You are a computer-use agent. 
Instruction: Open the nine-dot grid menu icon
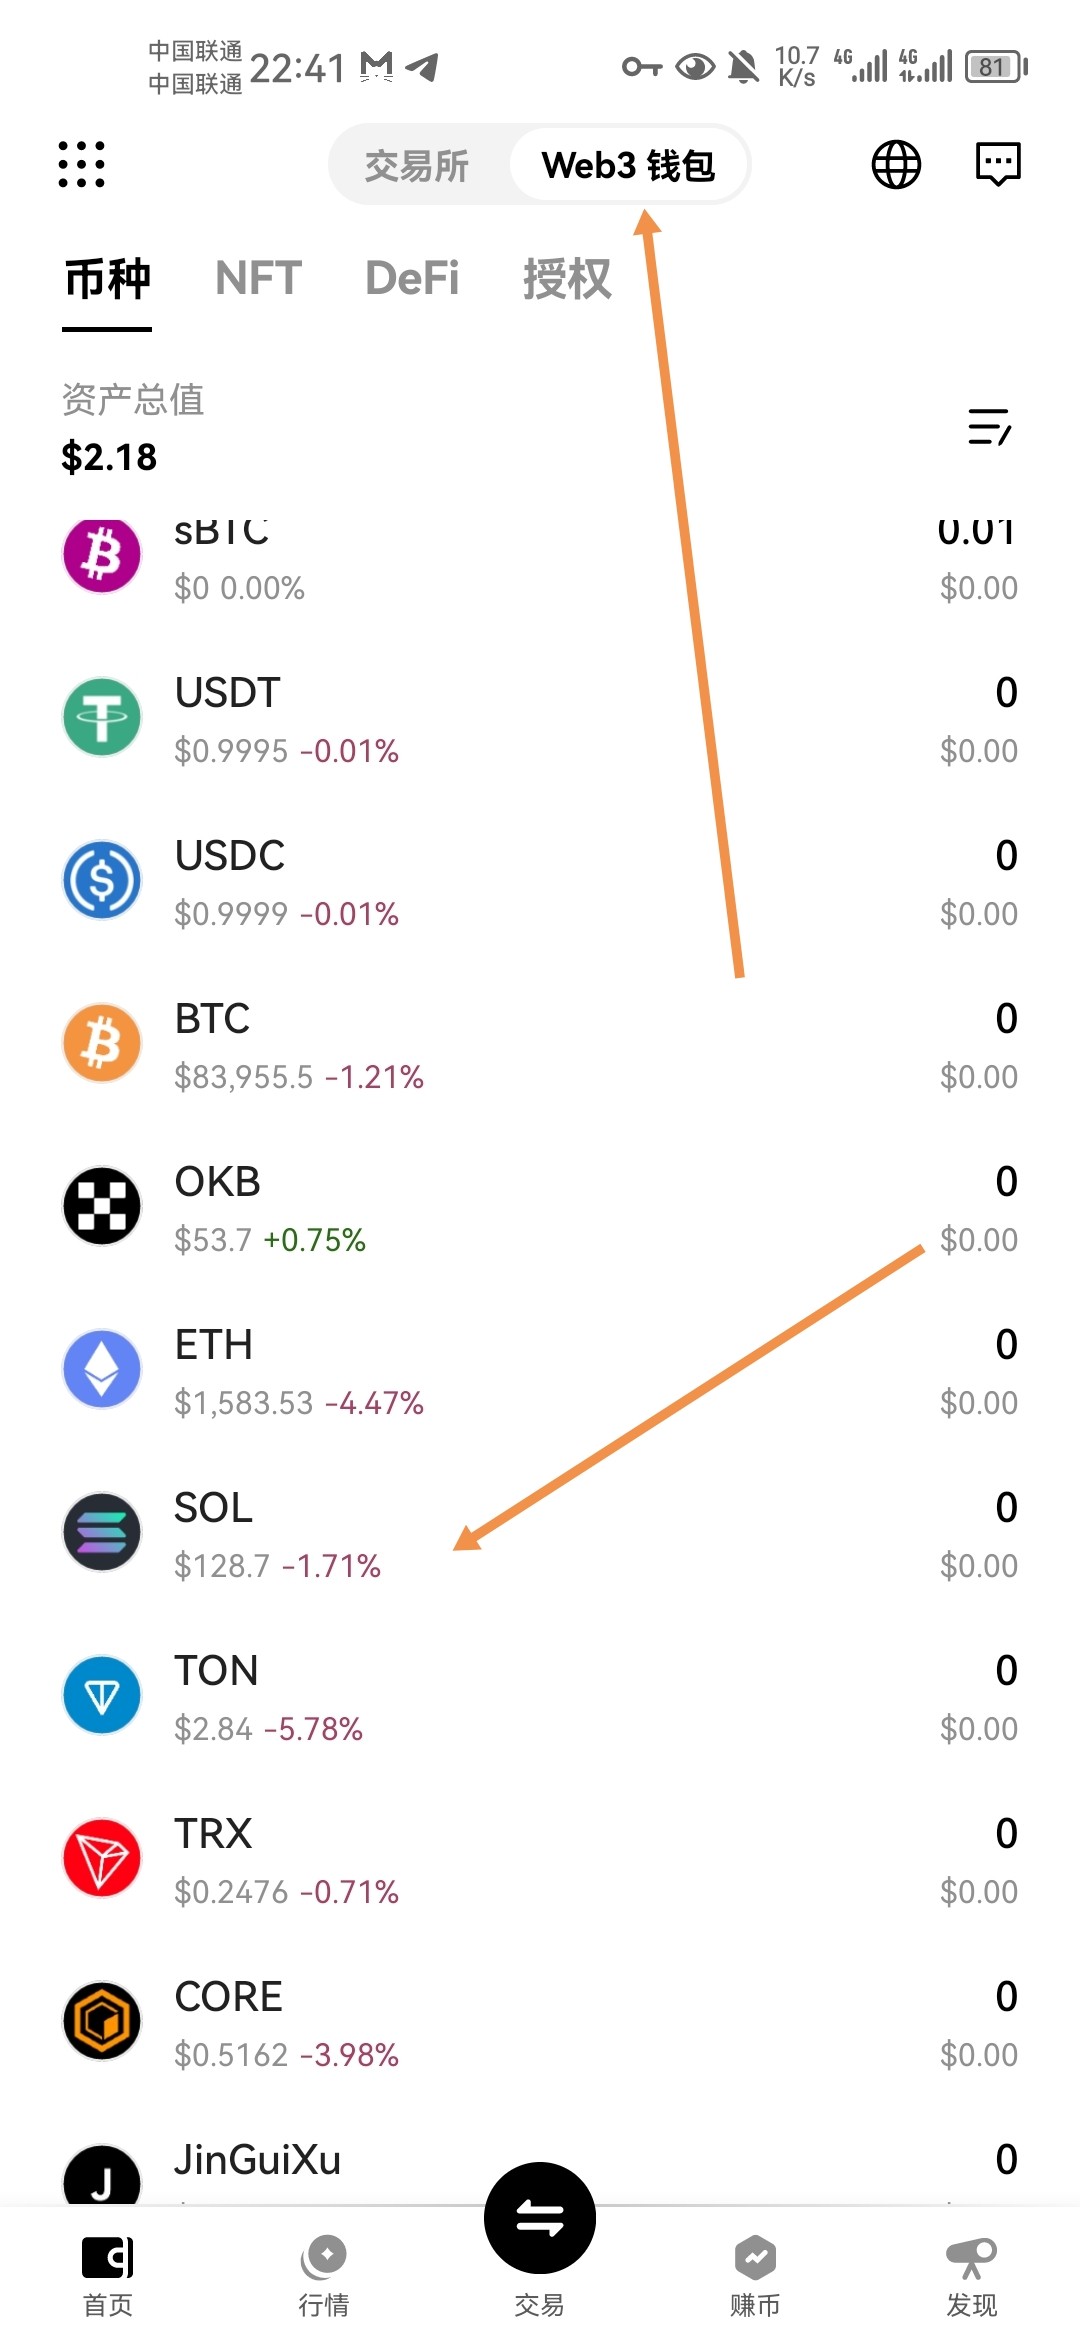pyautogui.click(x=81, y=164)
